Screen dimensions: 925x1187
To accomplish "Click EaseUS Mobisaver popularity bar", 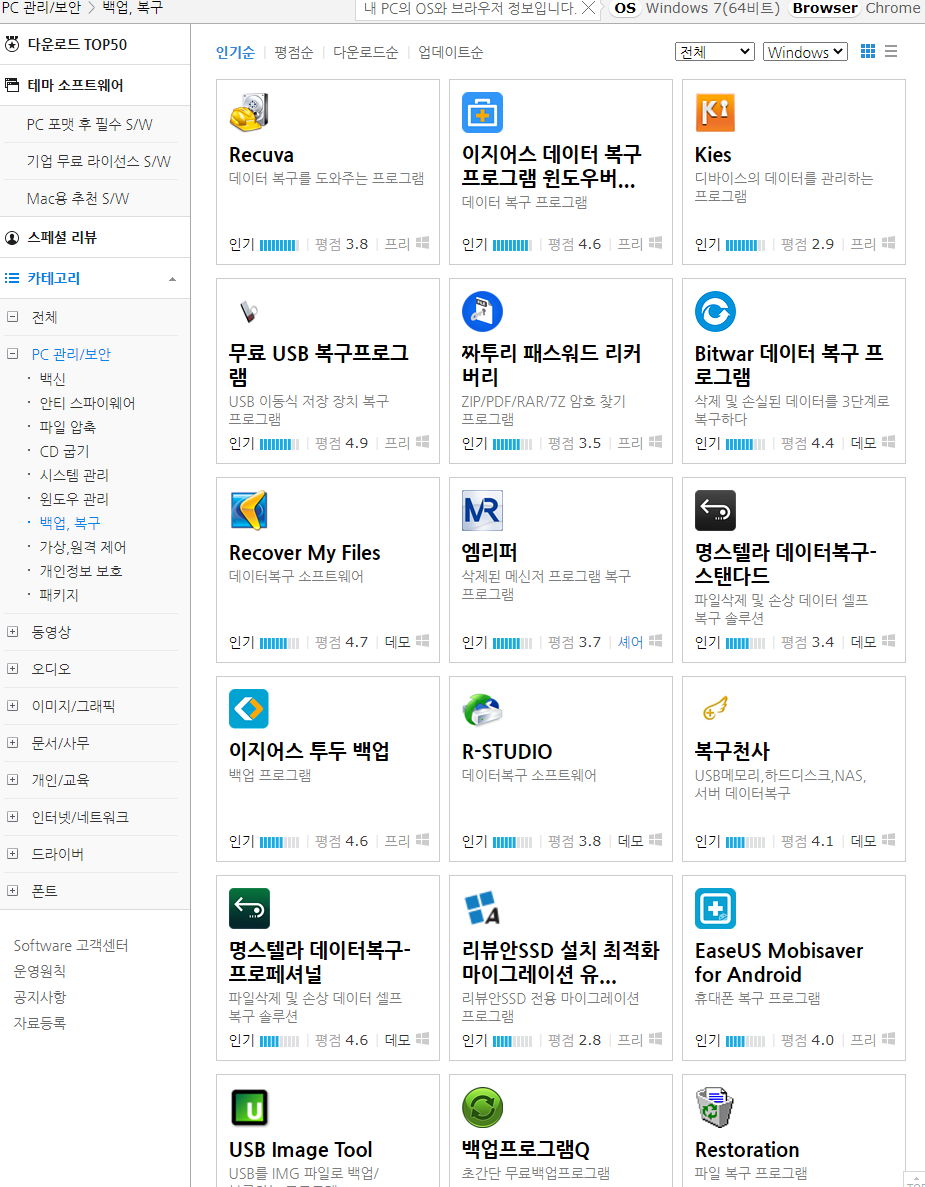I will [746, 1041].
